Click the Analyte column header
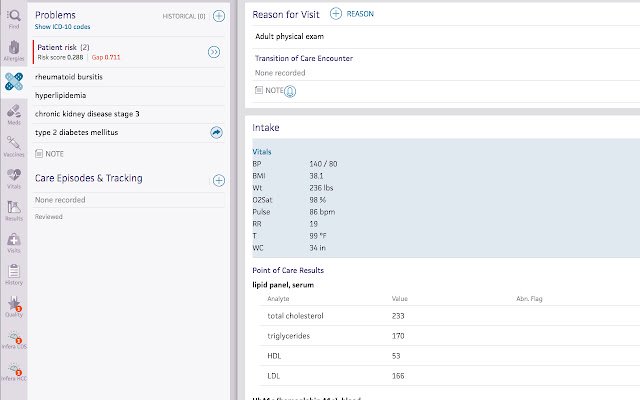Viewport: 640px width, 400px height. coord(278,299)
